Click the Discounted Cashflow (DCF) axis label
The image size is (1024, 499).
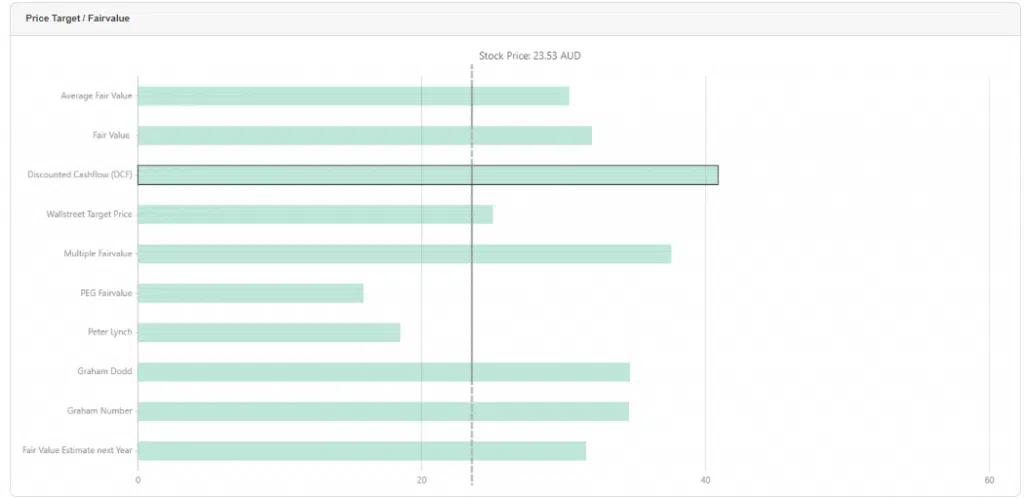point(80,175)
